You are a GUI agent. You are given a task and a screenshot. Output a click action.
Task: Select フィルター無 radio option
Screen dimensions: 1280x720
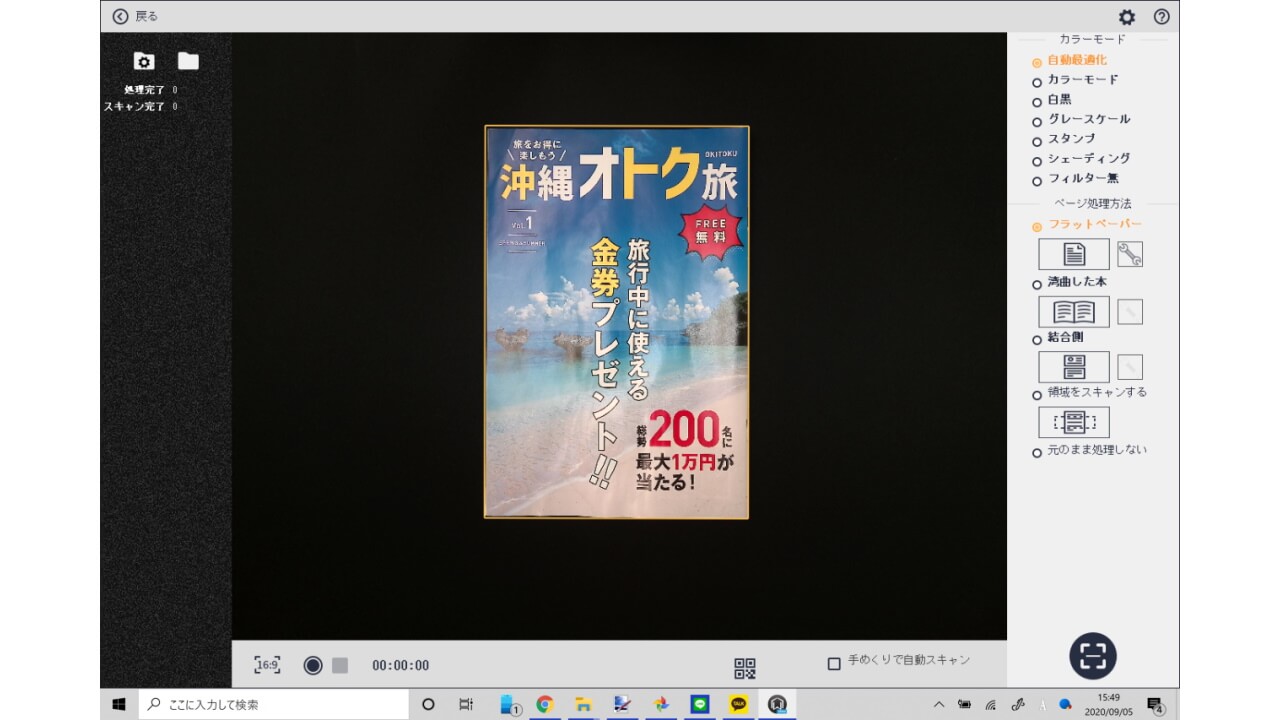(1037, 180)
